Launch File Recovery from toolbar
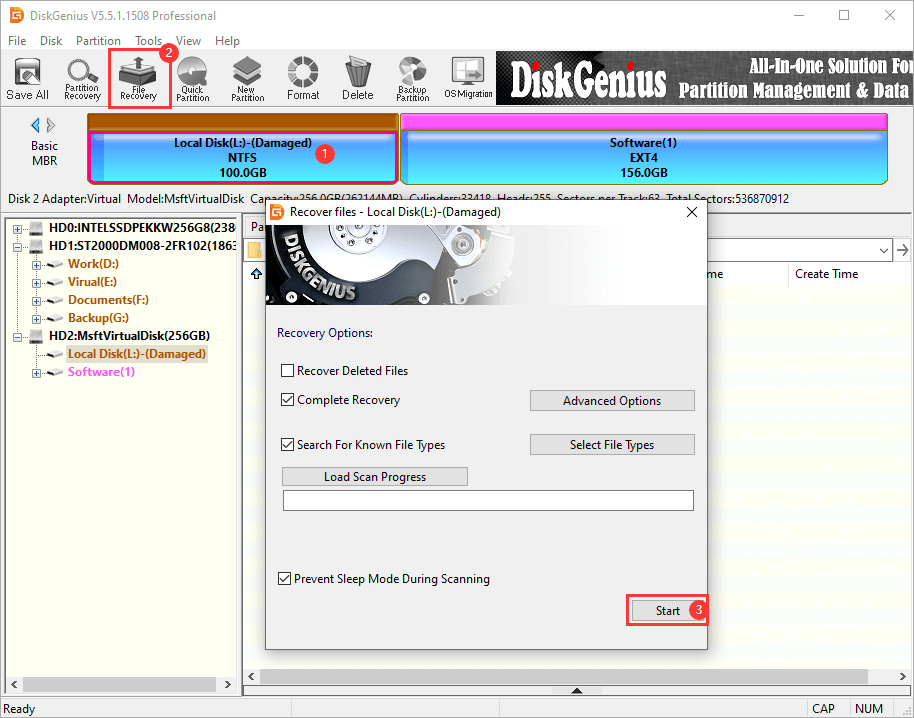Screen dimensions: 914x718 coord(138,79)
